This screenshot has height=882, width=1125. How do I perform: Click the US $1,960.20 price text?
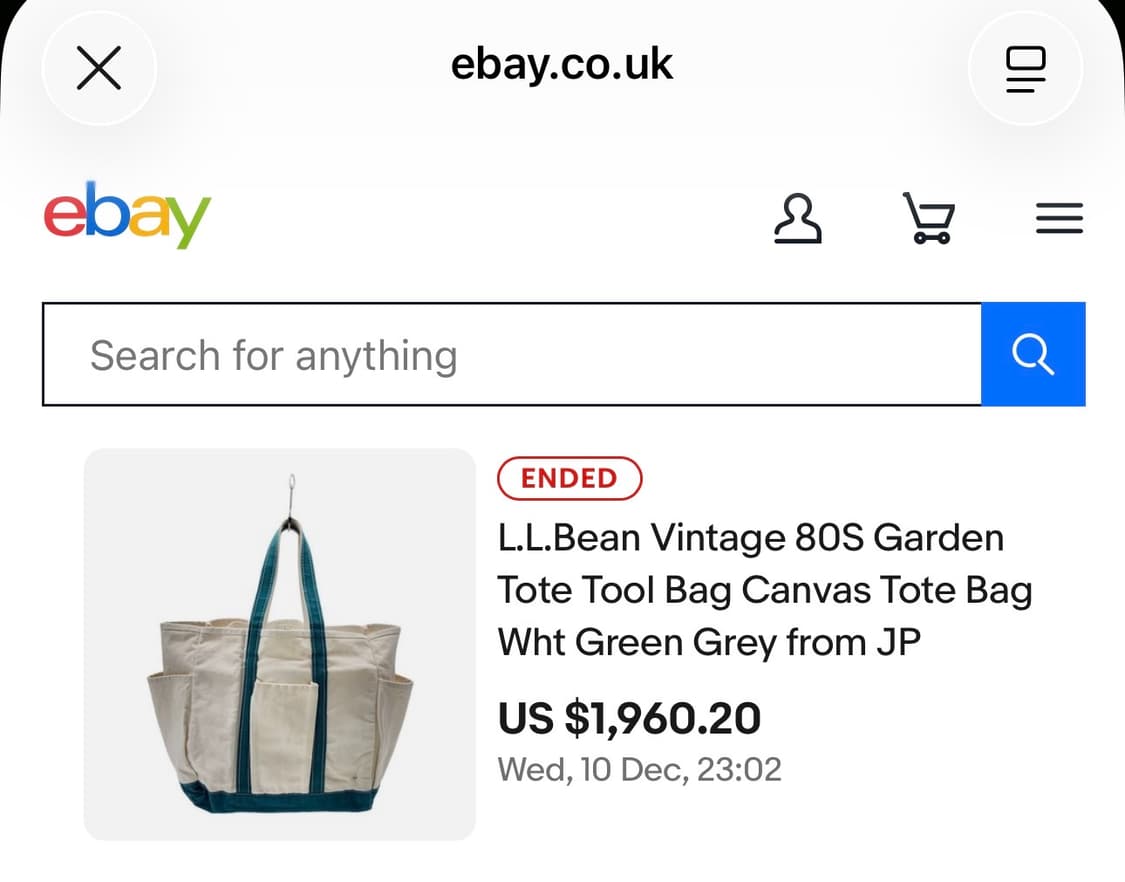[x=629, y=717]
